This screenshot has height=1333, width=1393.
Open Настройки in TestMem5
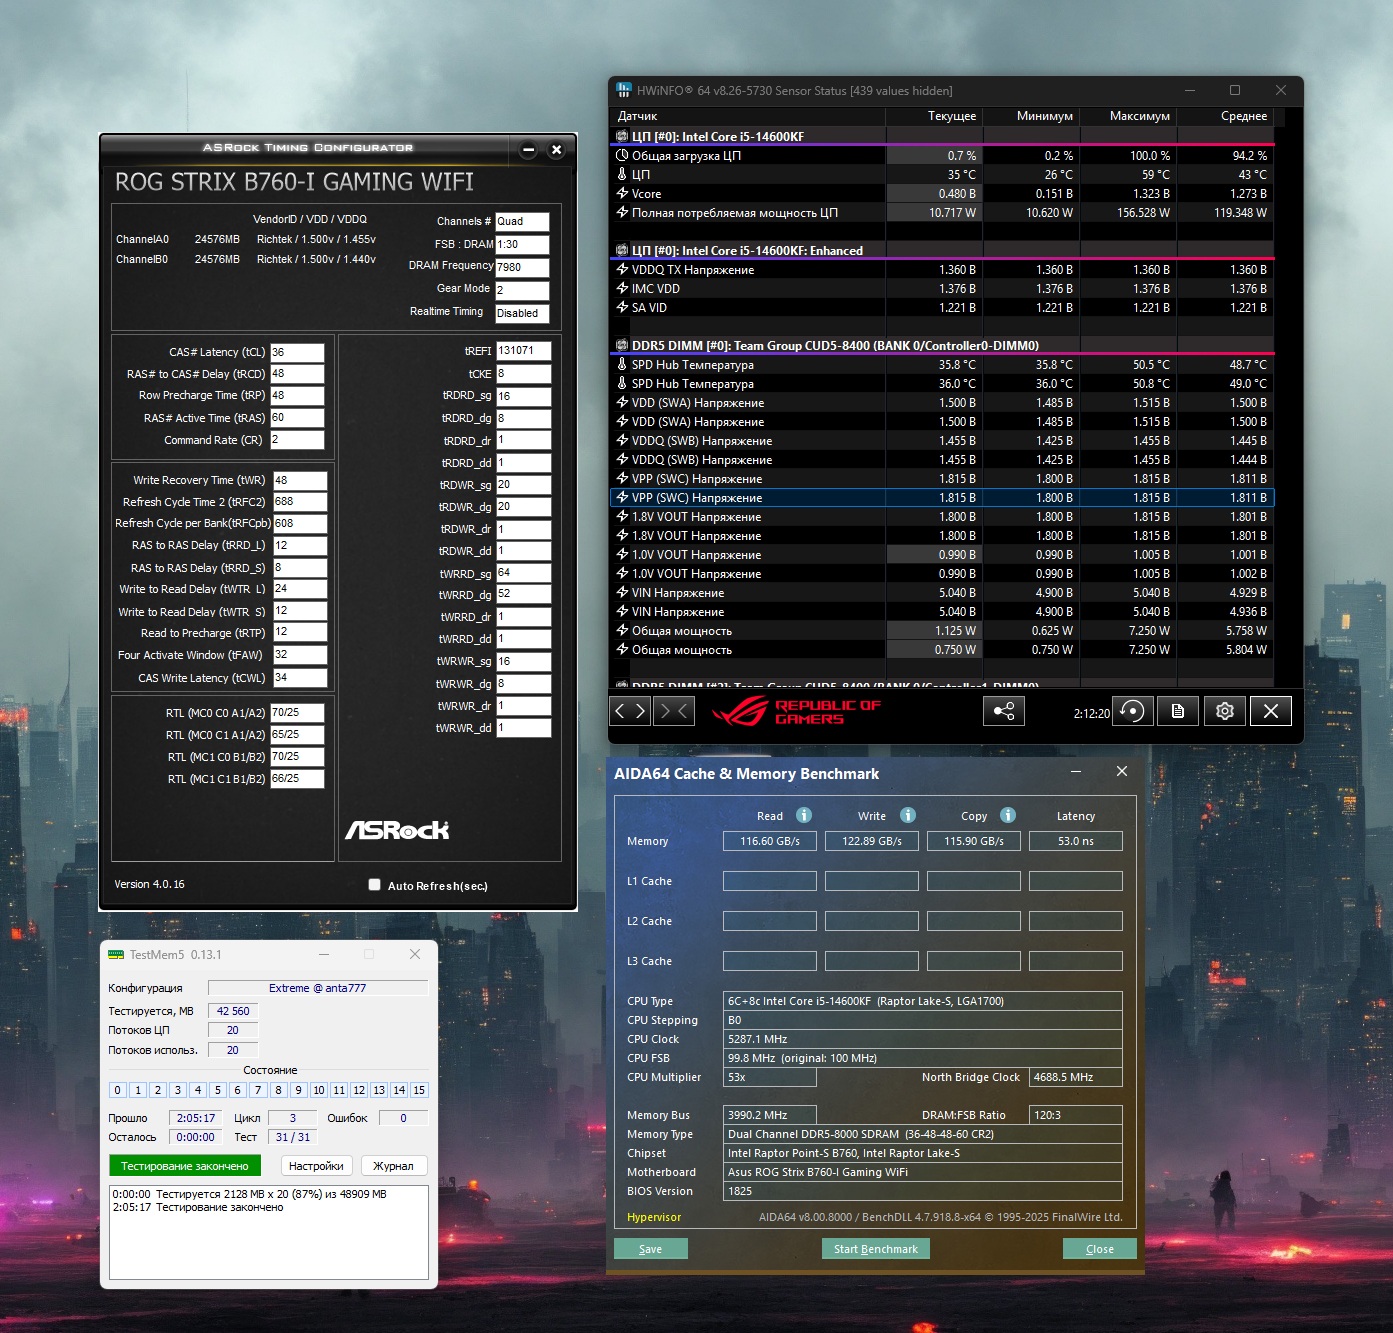coord(316,1166)
